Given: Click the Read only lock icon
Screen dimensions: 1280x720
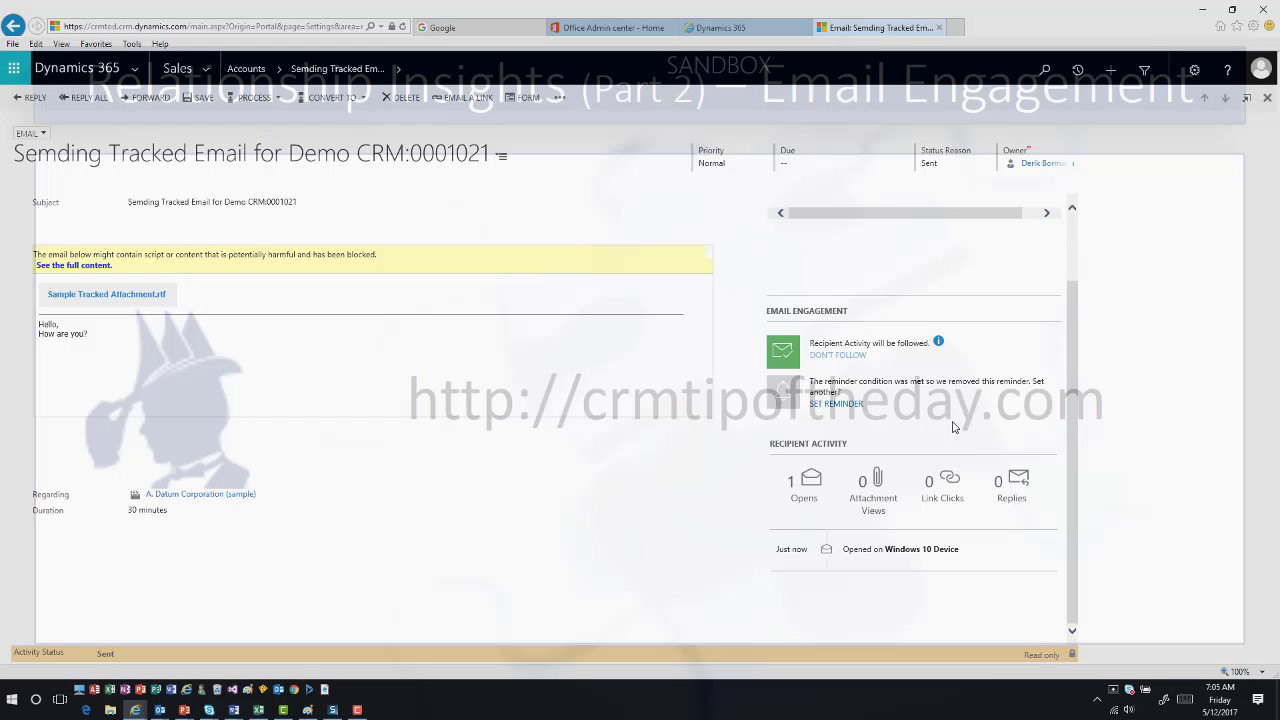Looking at the screenshot, I should 1072,654.
